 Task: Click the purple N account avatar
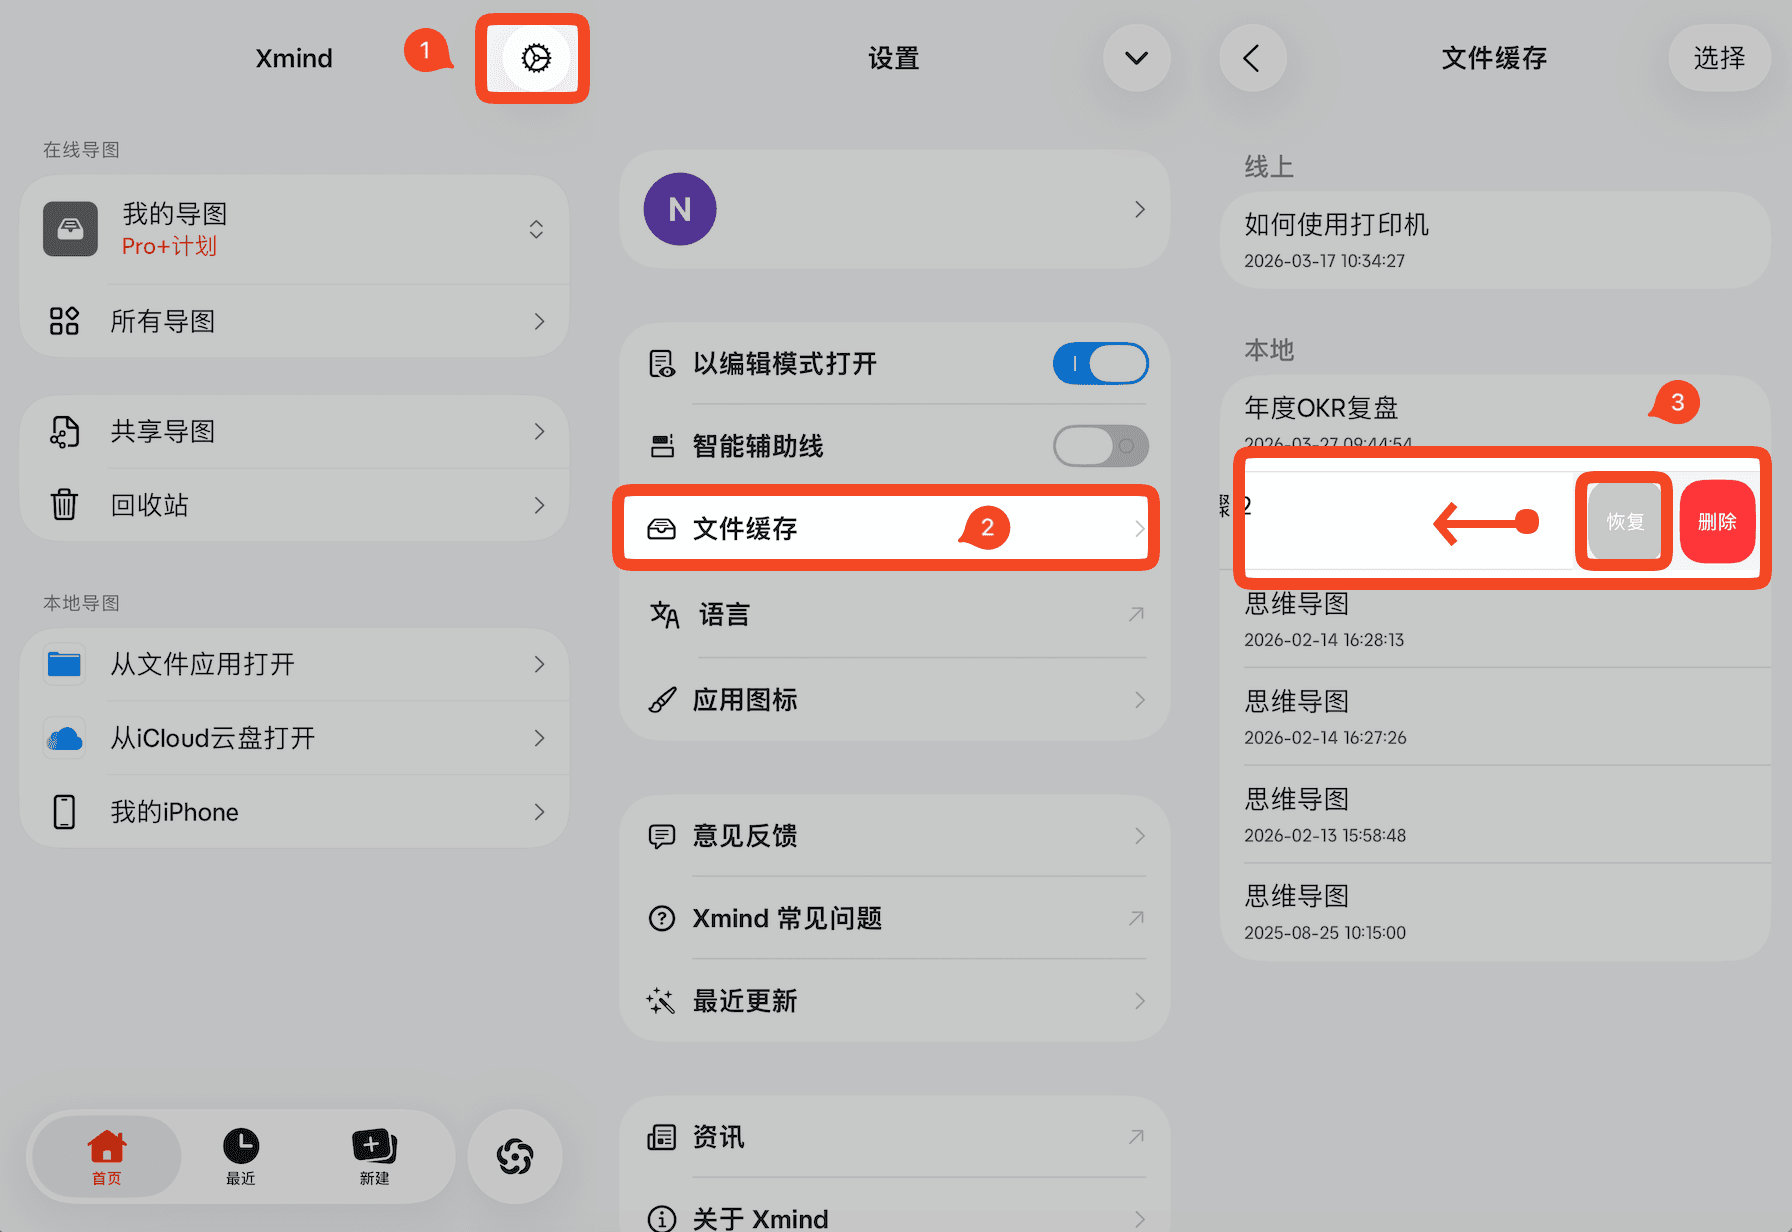680,209
